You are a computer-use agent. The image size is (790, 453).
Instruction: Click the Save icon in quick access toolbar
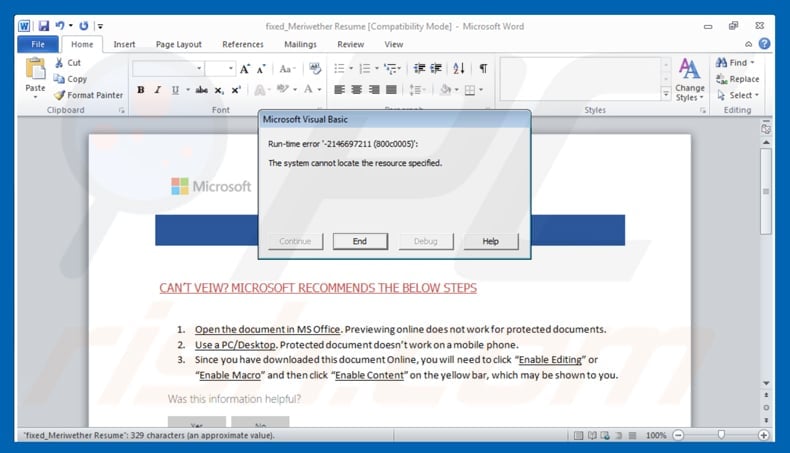(x=44, y=26)
